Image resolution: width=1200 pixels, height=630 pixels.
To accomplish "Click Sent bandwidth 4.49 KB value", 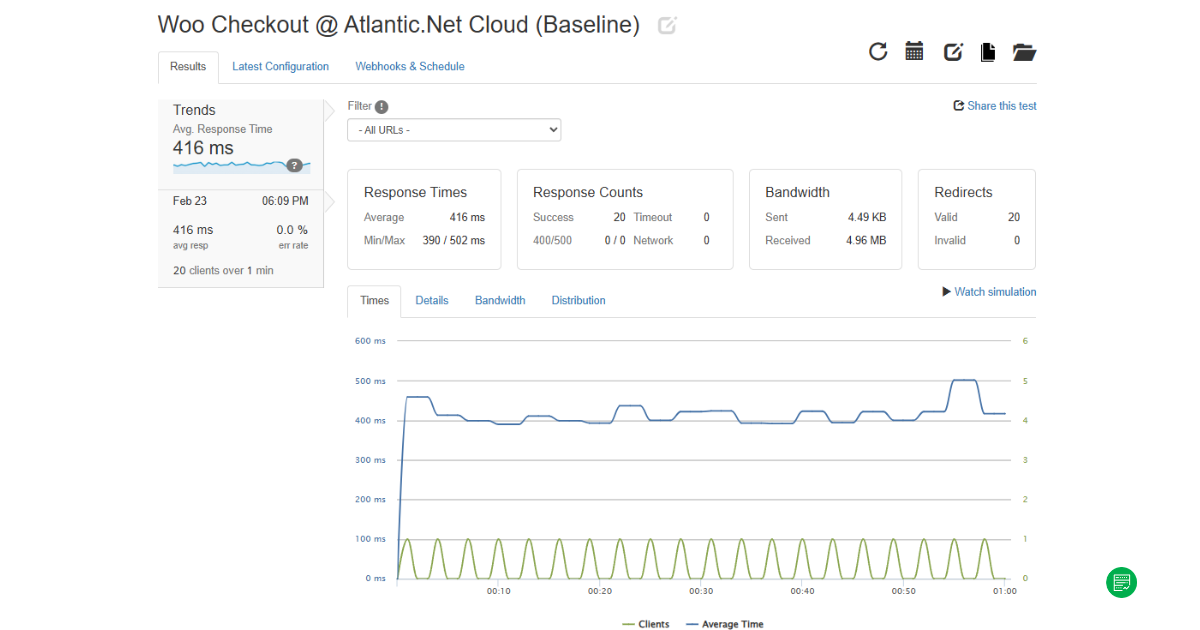I will [x=867, y=218].
